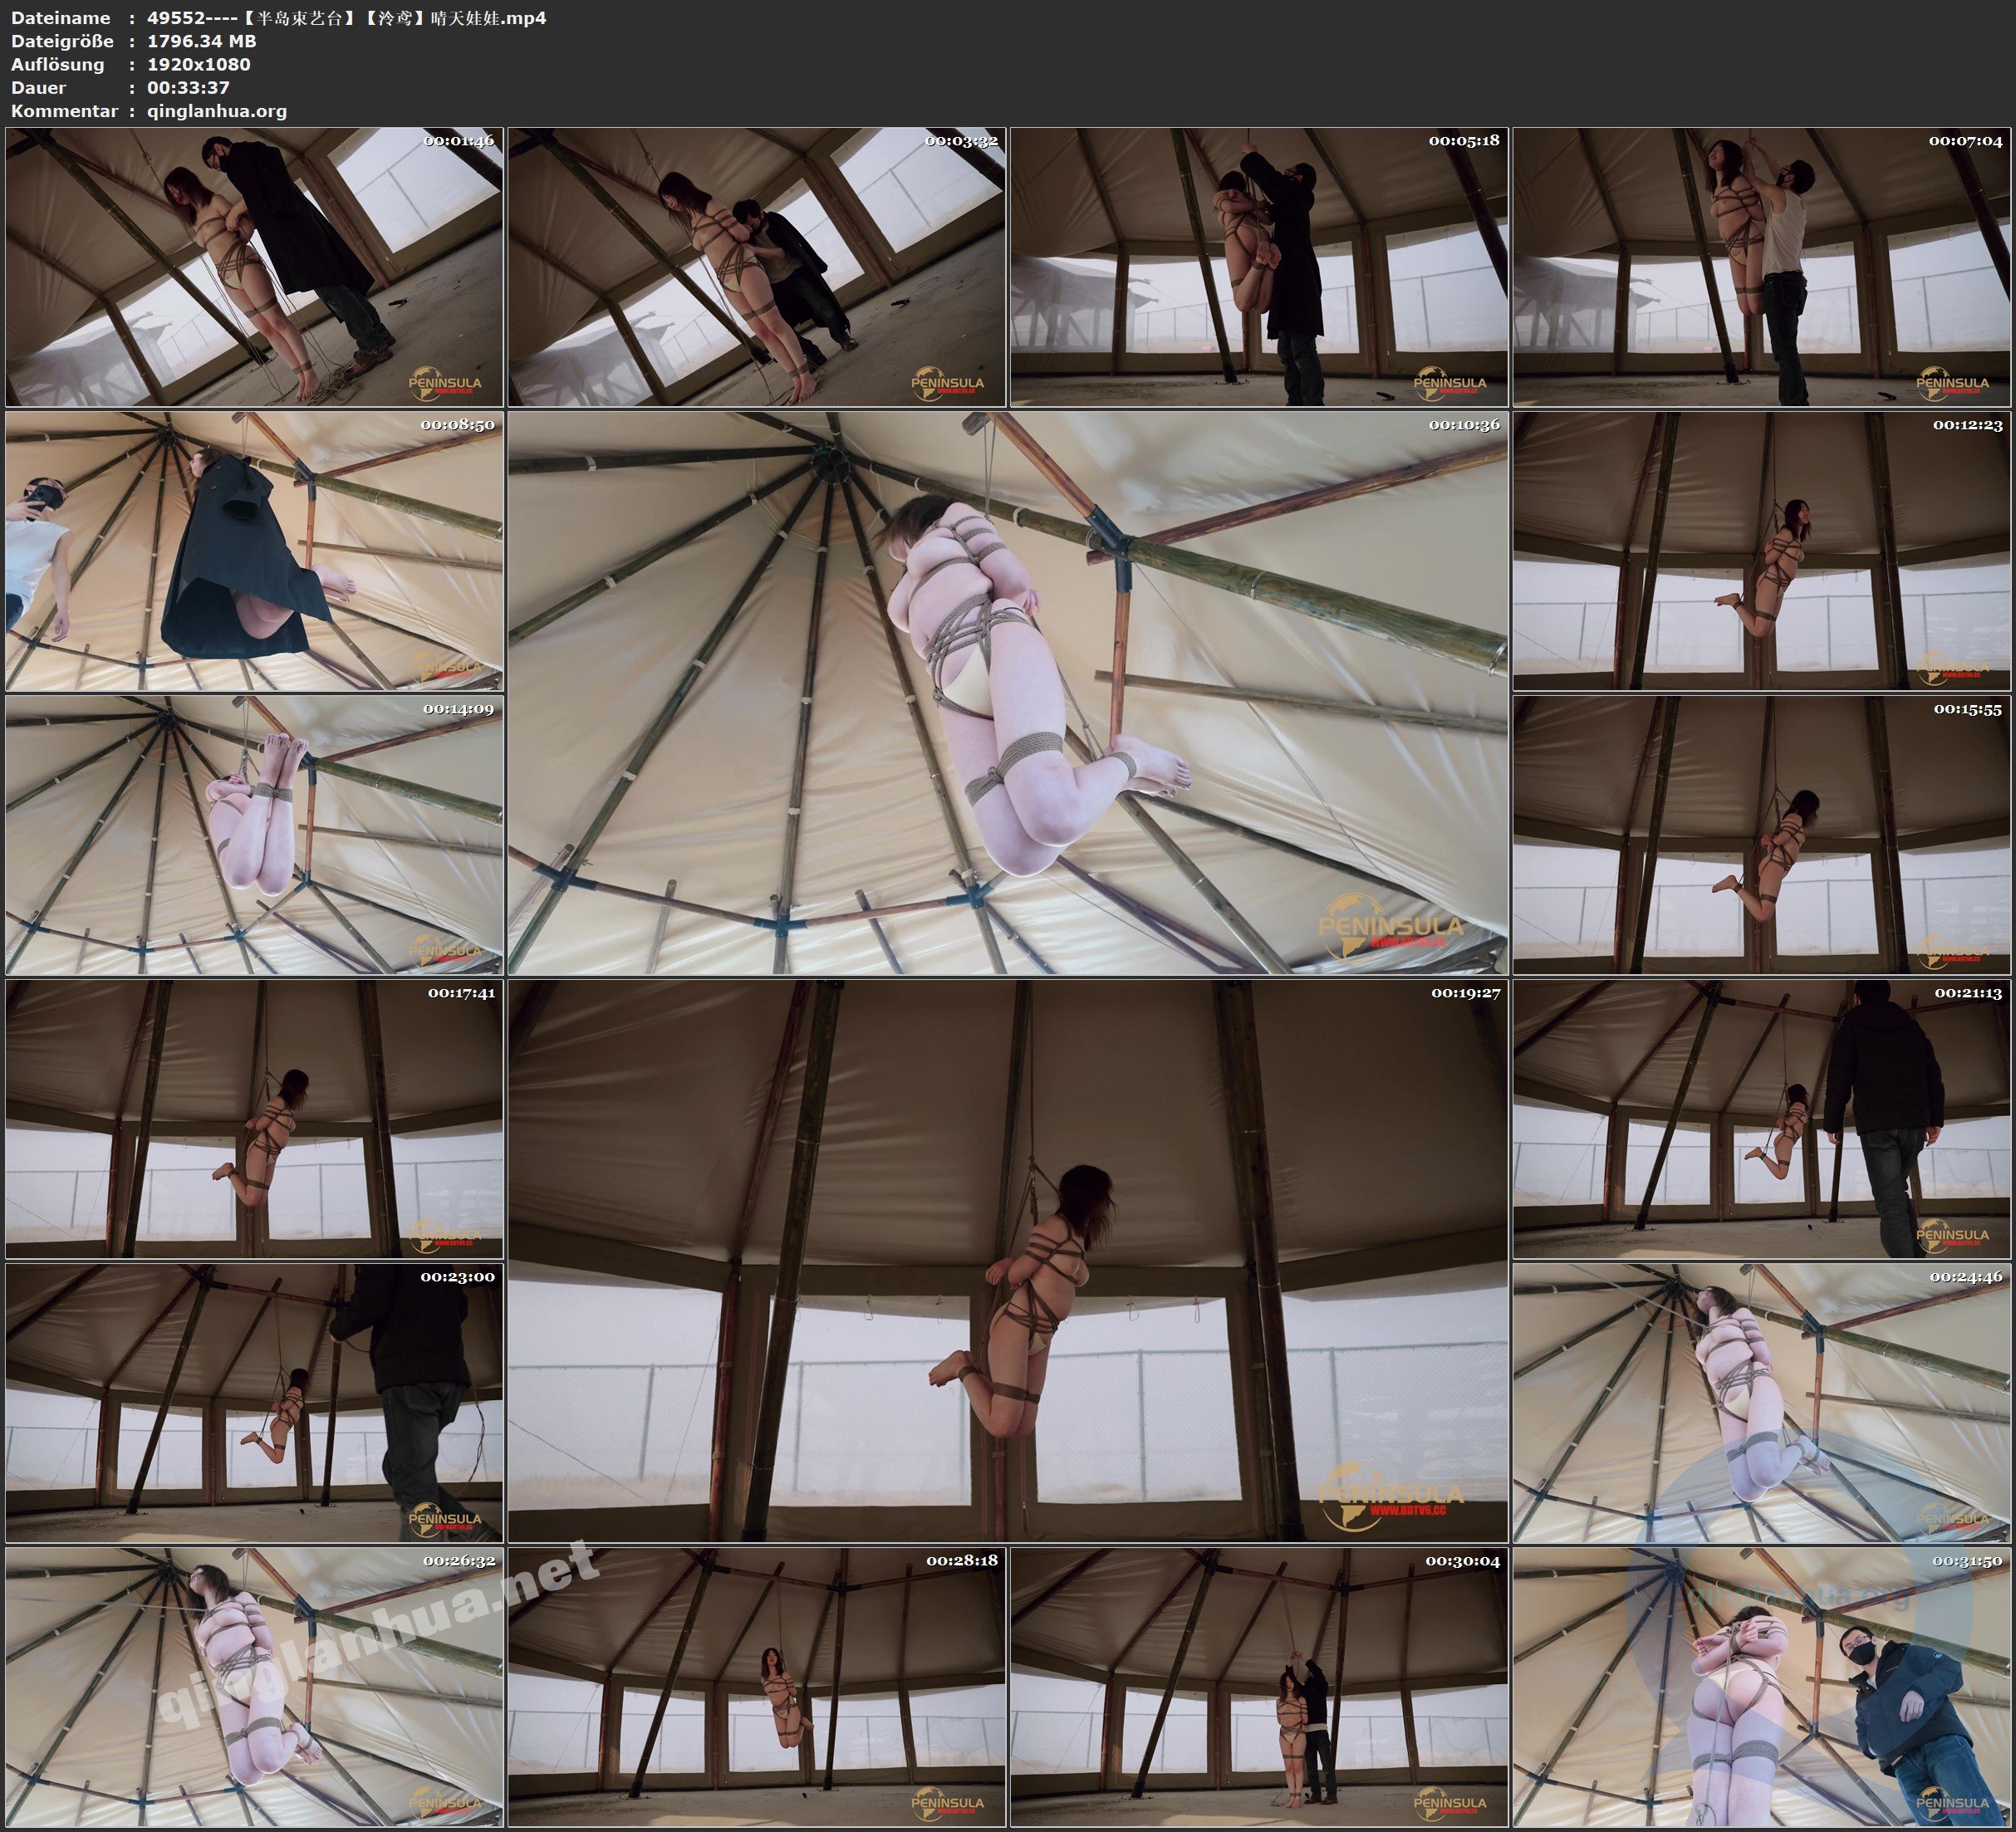Select the thumbnail at 00:05:18
The width and height of the screenshot is (2016, 1832).
click(x=1258, y=267)
